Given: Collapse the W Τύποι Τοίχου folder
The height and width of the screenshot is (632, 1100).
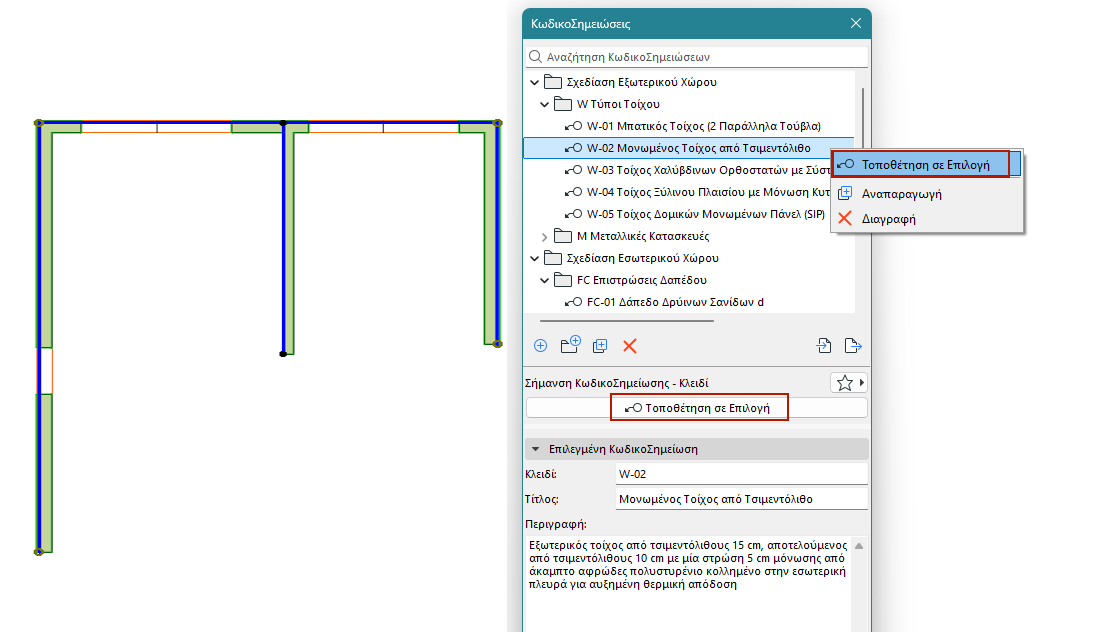Looking at the screenshot, I should coord(545,104).
